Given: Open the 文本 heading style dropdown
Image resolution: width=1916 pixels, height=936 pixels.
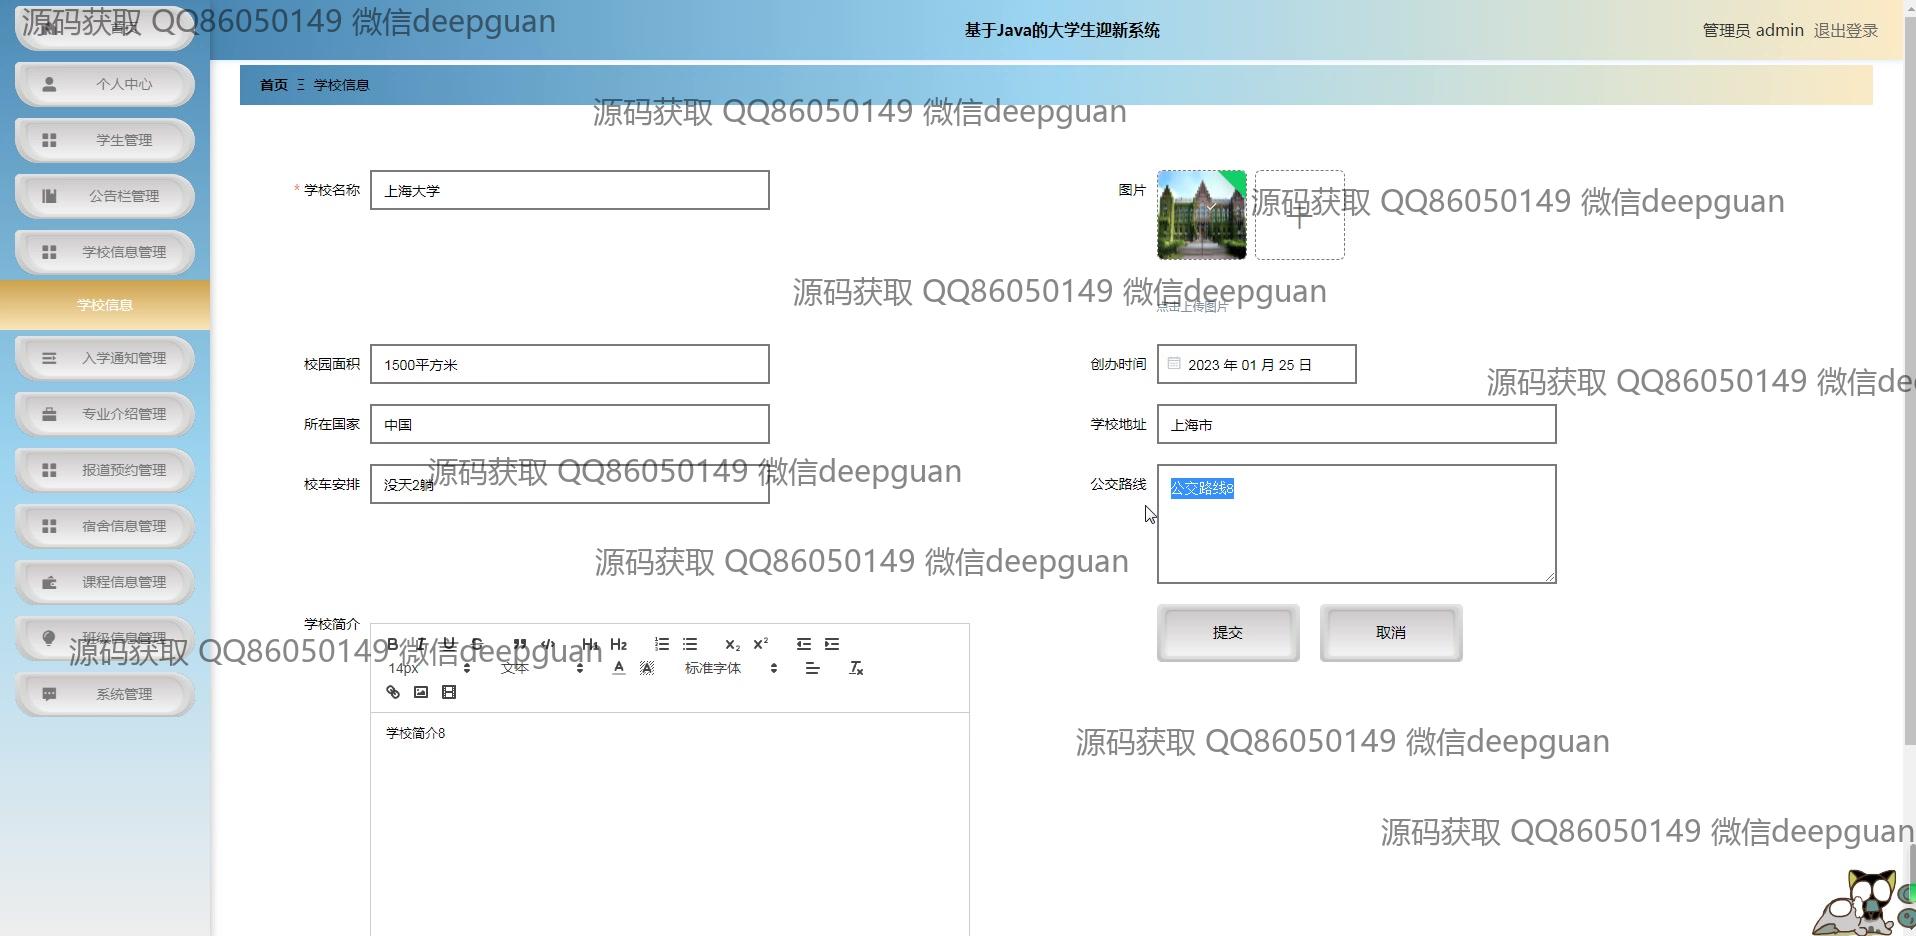Looking at the screenshot, I should (x=542, y=668).
